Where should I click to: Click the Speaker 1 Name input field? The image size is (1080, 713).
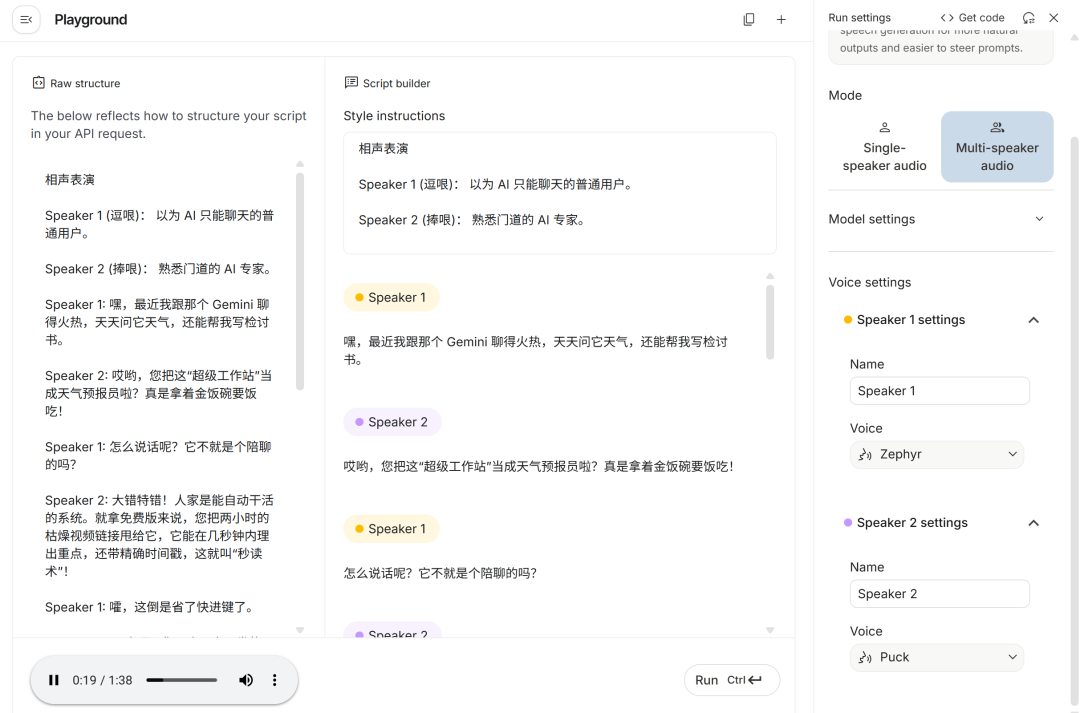tap(939, 391)
